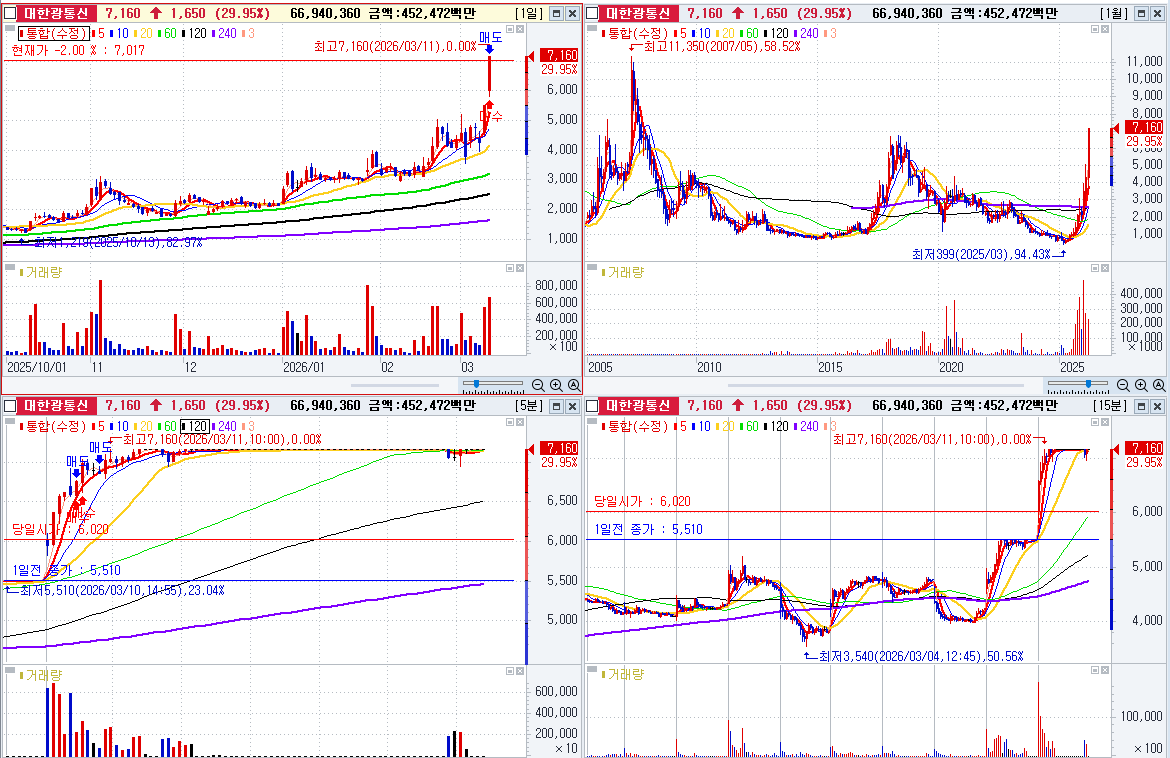This screenshot has width=1170, height=758.
Task: Select the 거래량 volume label in the daily panel
Action: [x=41, y=272]
